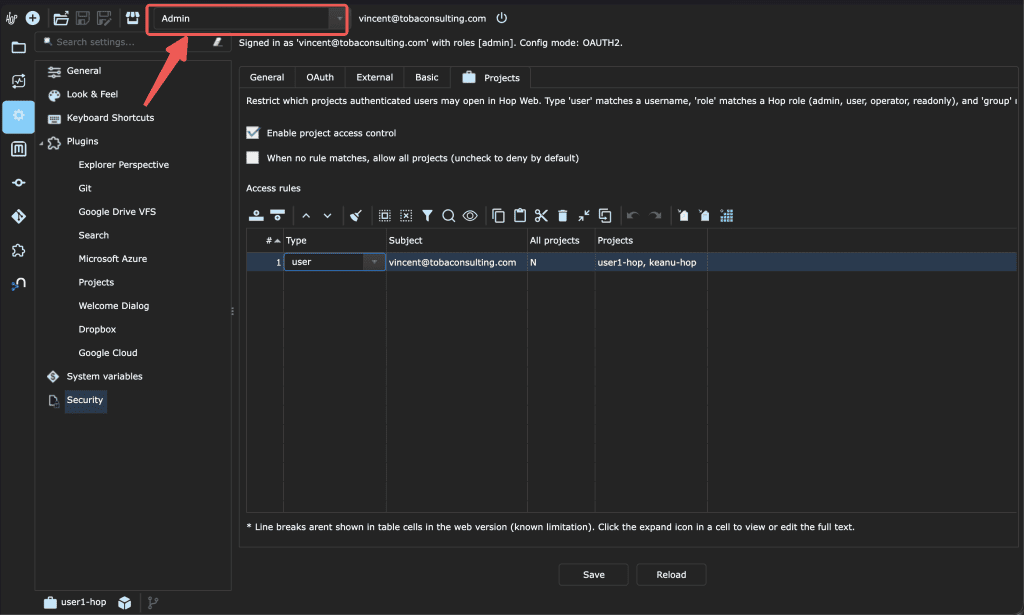Clear search with the eraser icon
Screen dimensions: 1024x615
tap(218, 42)
